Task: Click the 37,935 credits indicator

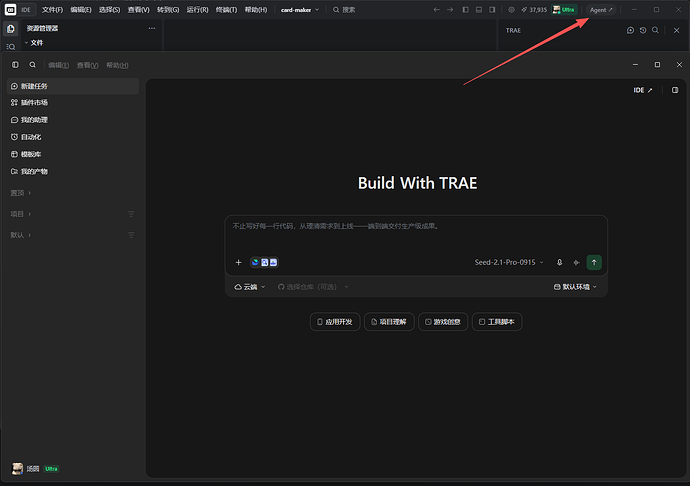Action: (534, 10)
